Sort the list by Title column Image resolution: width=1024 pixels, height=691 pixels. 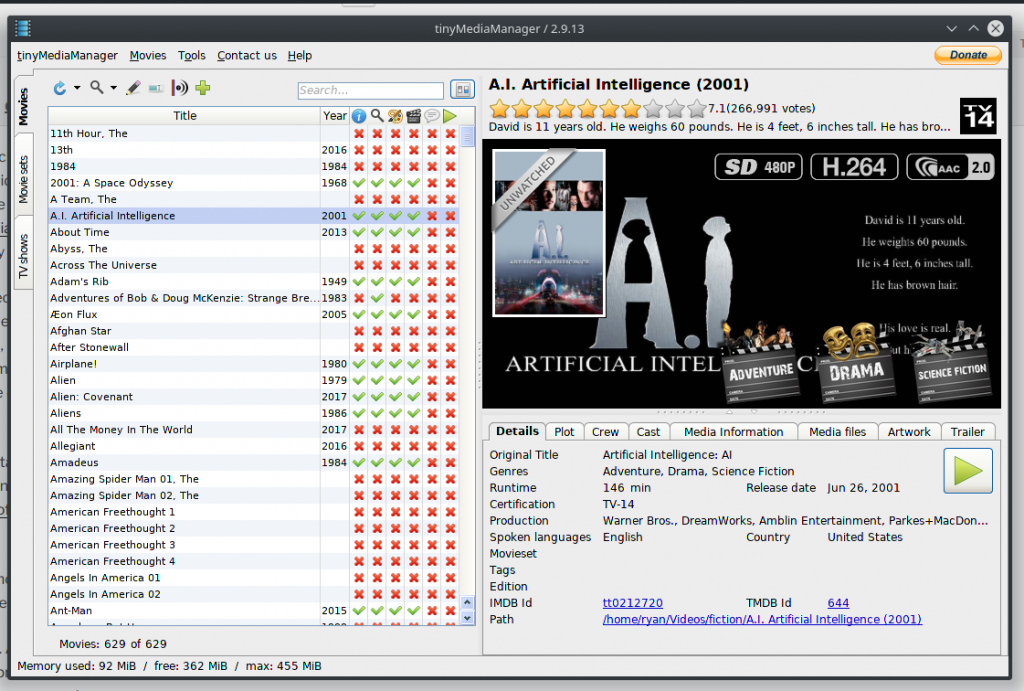pos(184,116)
